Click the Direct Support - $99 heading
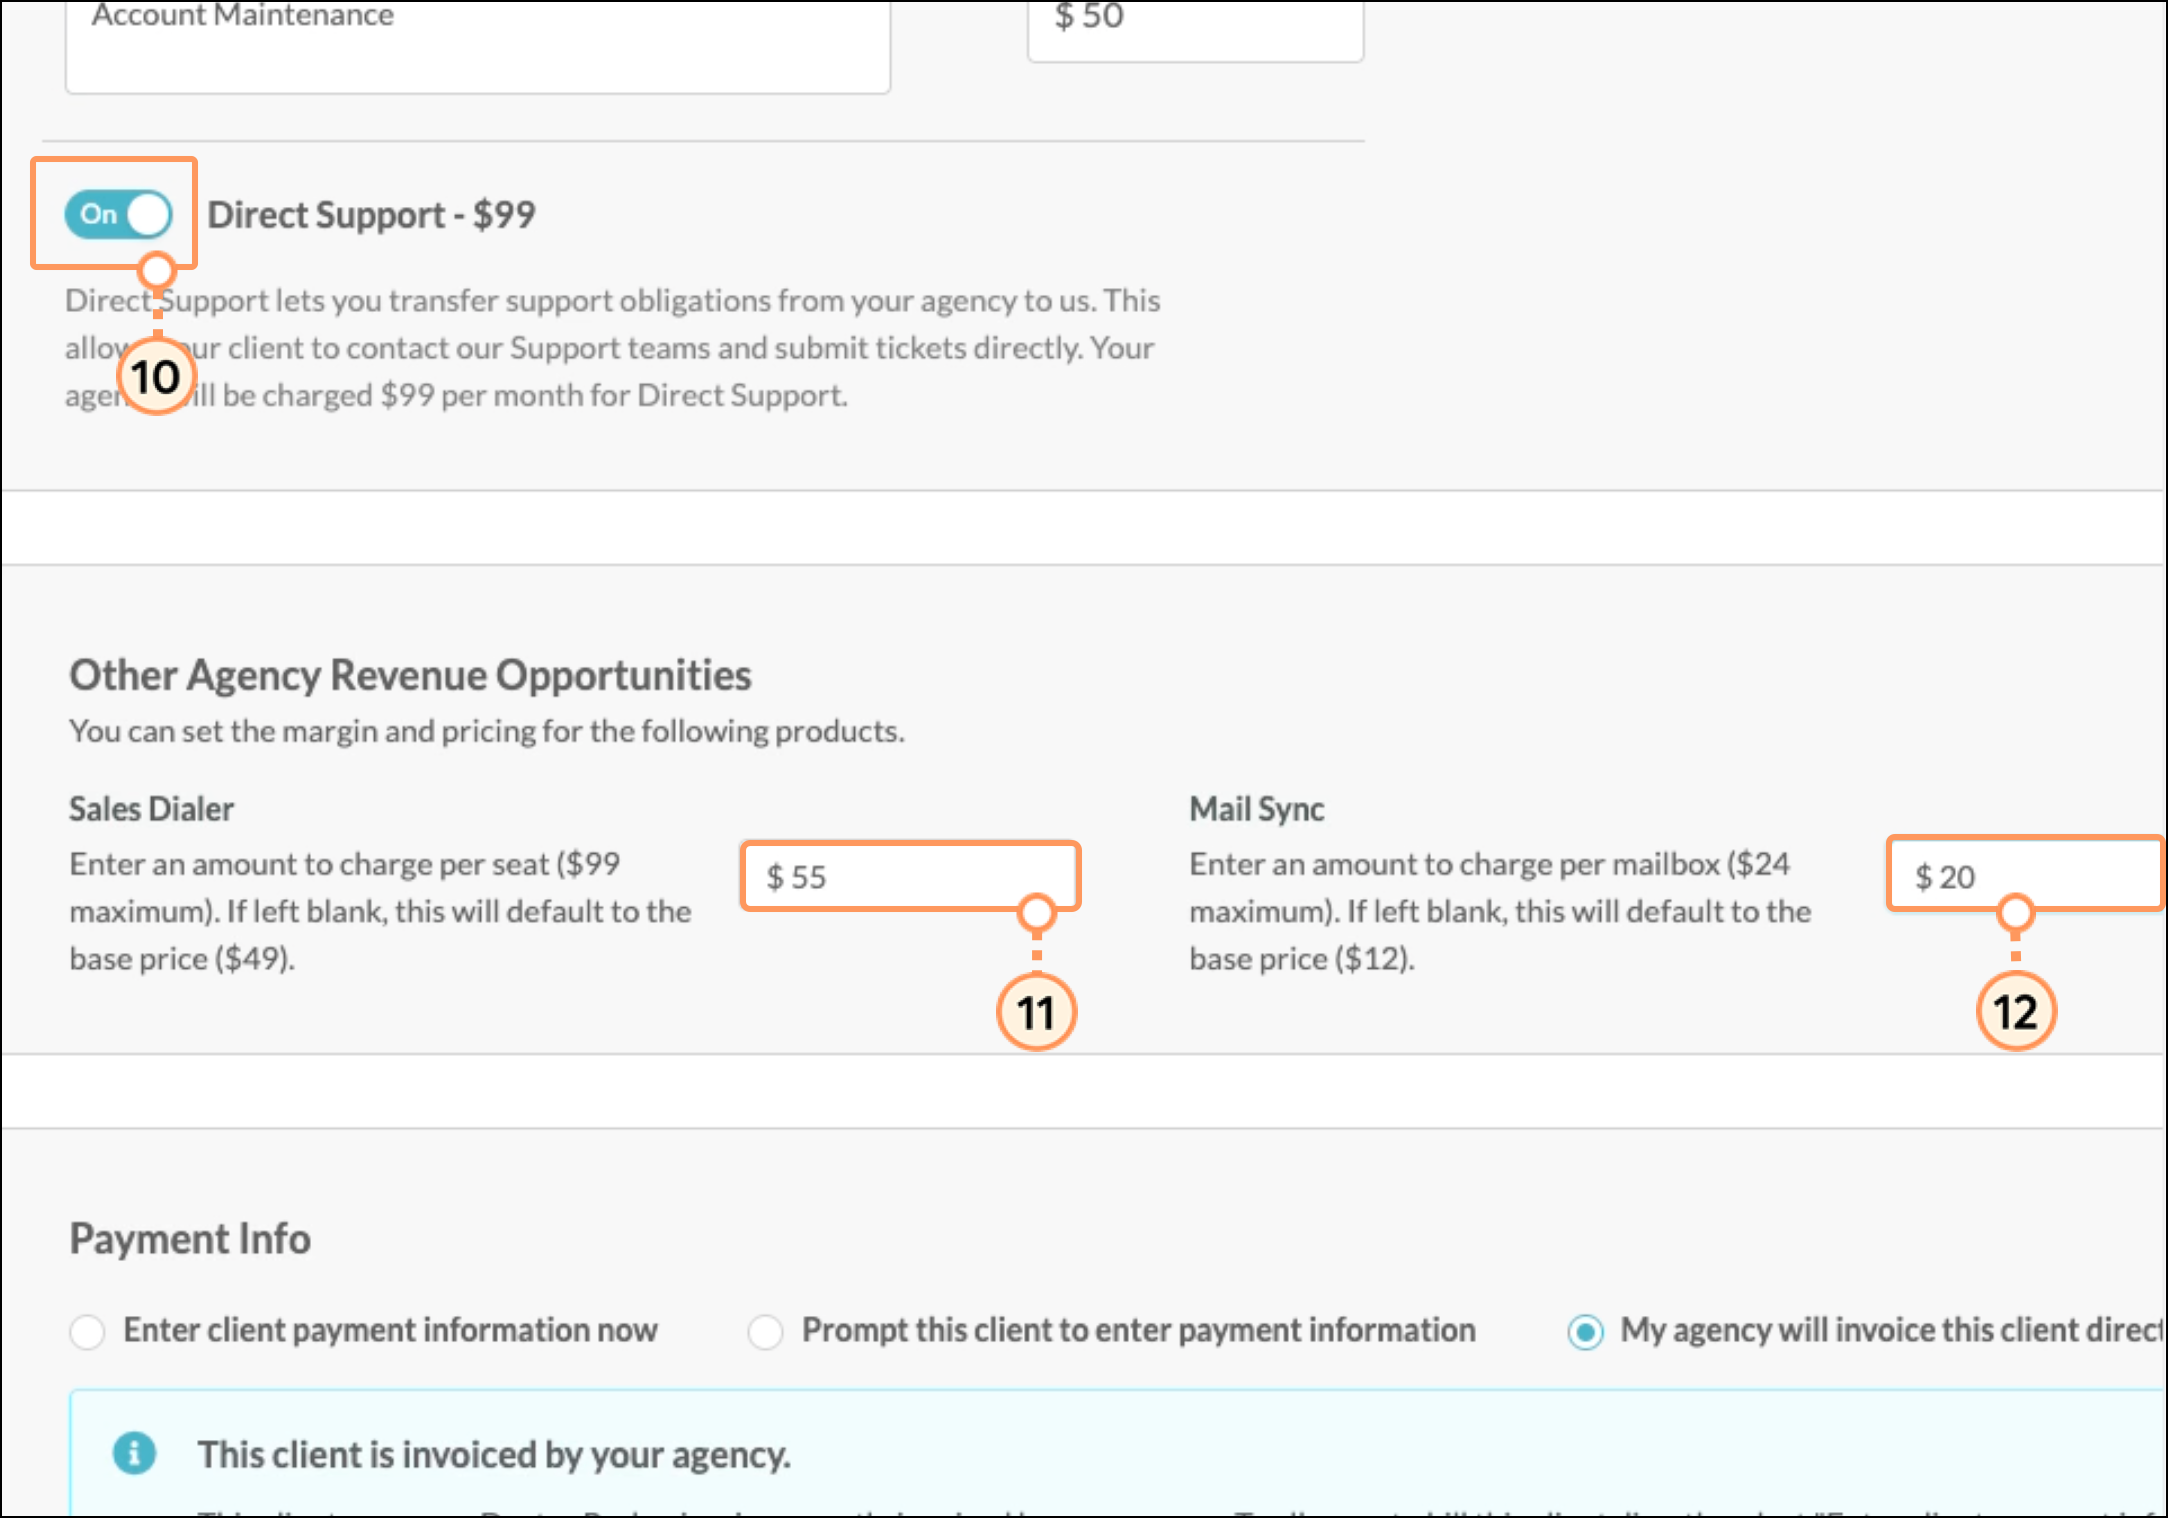The height and width of the screenshot is (1518, 2168). 371,215
